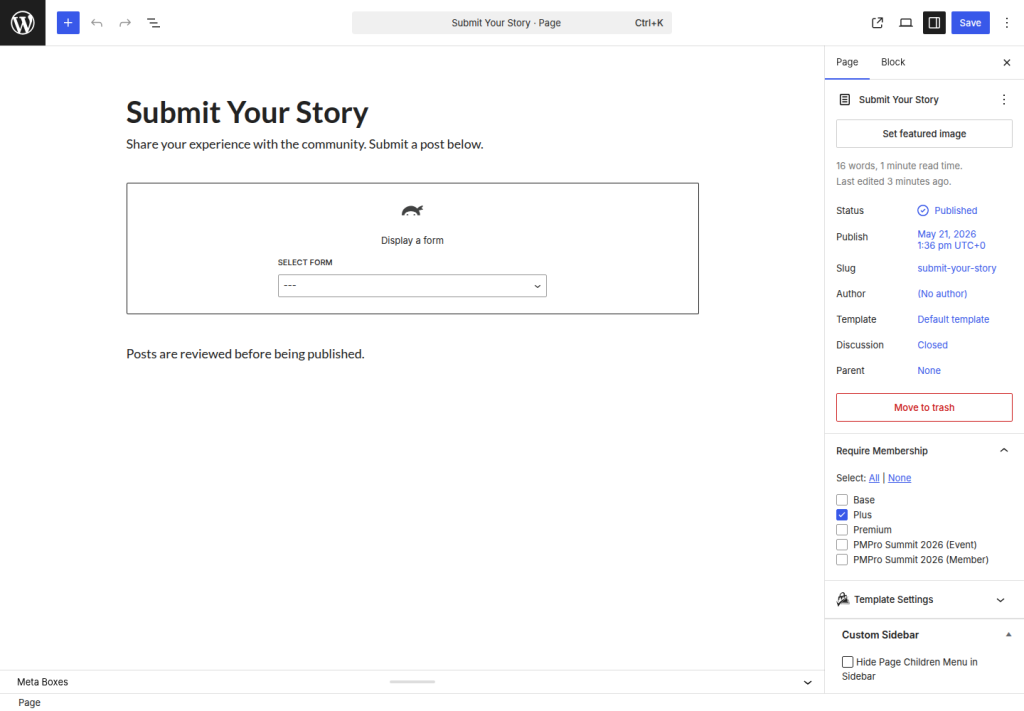Edit the publish date May 21, 2026
The height and width of the screenshot is (711, 1024).
point(951,240)
